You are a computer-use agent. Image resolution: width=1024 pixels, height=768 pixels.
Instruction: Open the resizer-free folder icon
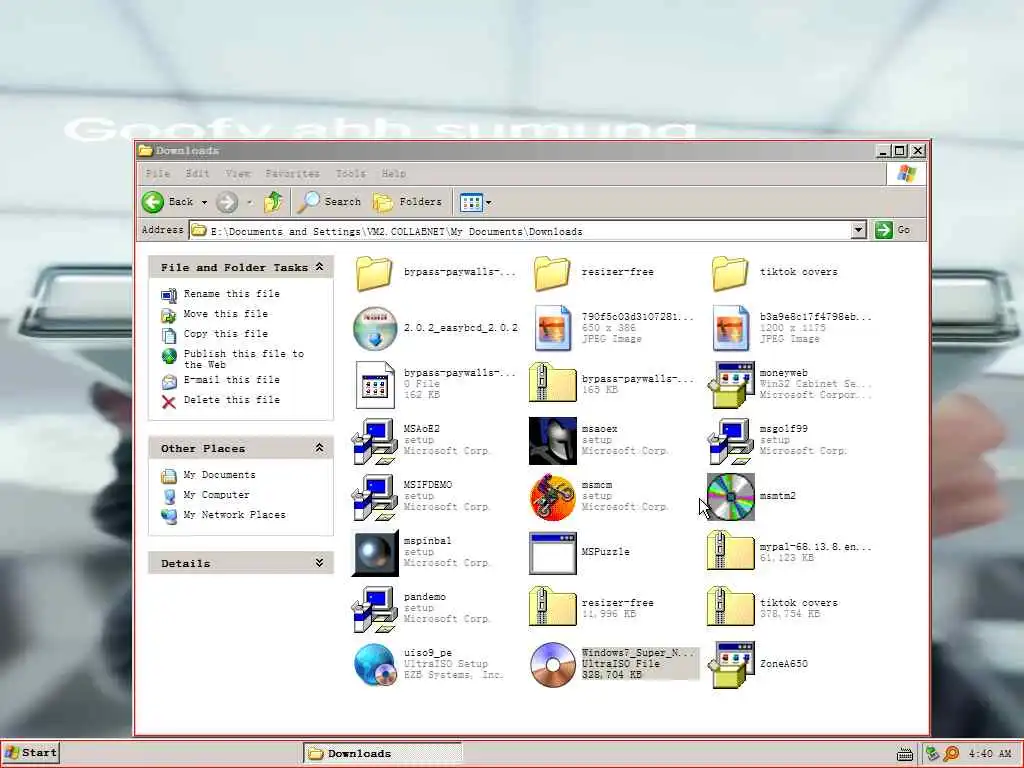click(x=552, y=273)
